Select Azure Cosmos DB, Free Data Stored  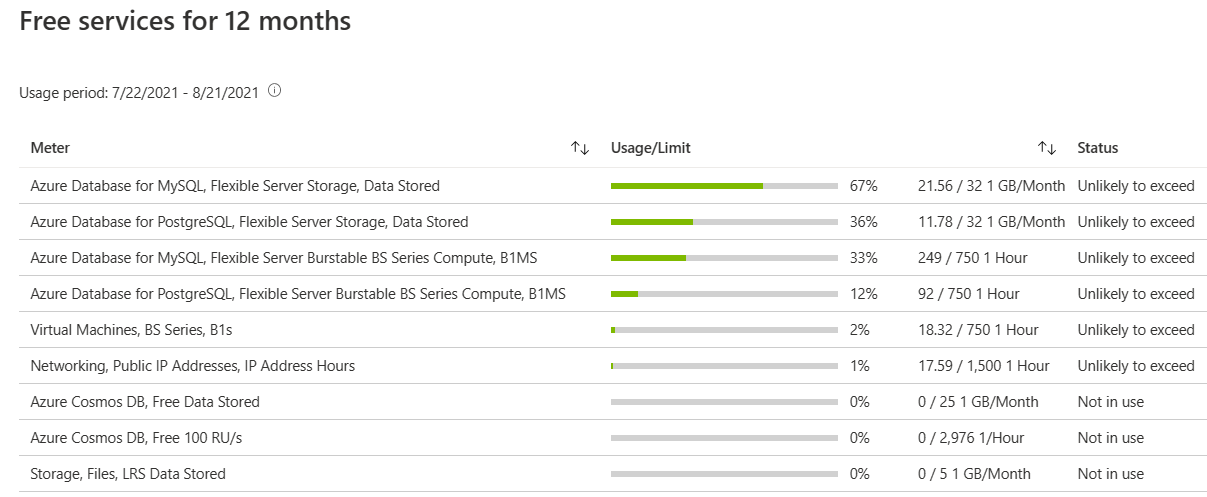pyautogui.click(x=145, y=402)
